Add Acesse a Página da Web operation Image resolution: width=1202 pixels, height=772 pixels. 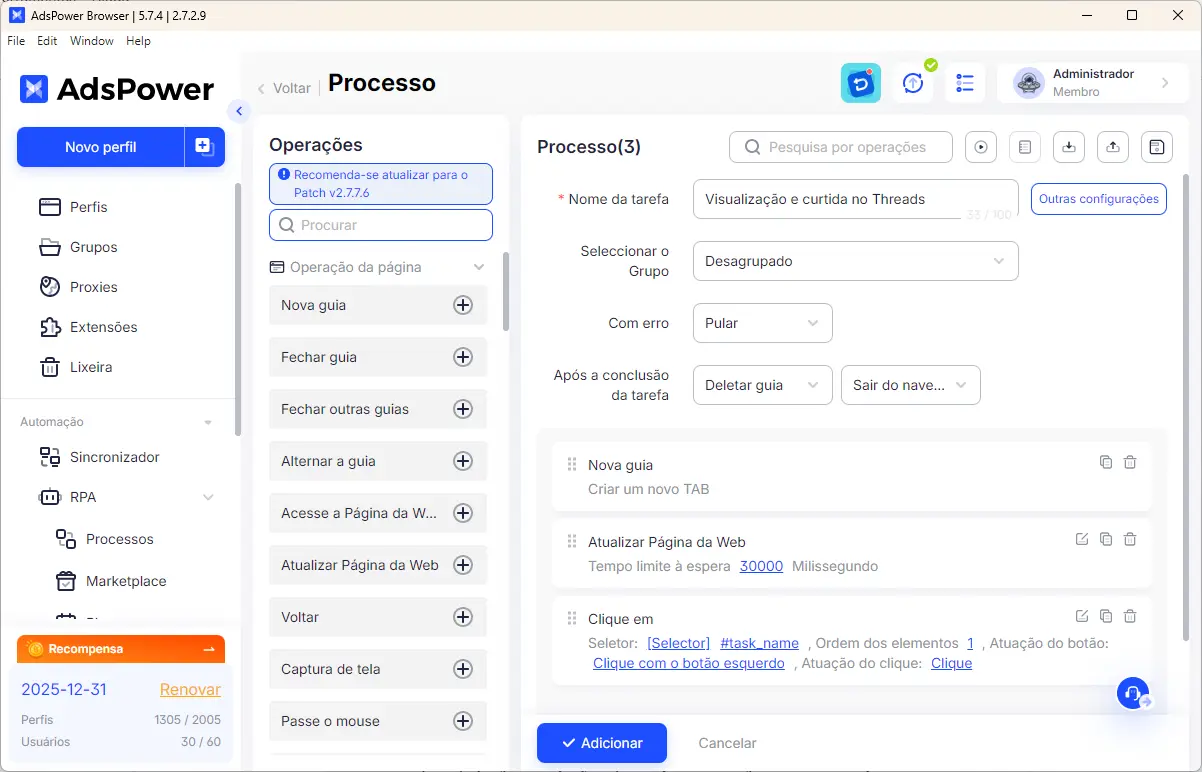pyautogui.click(x=463, y=513)
